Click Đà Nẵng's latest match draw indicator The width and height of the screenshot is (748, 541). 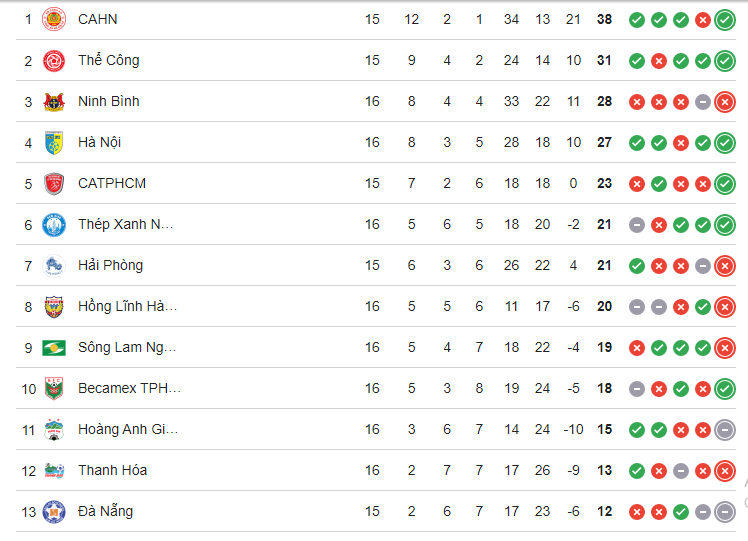pos(725,511)
